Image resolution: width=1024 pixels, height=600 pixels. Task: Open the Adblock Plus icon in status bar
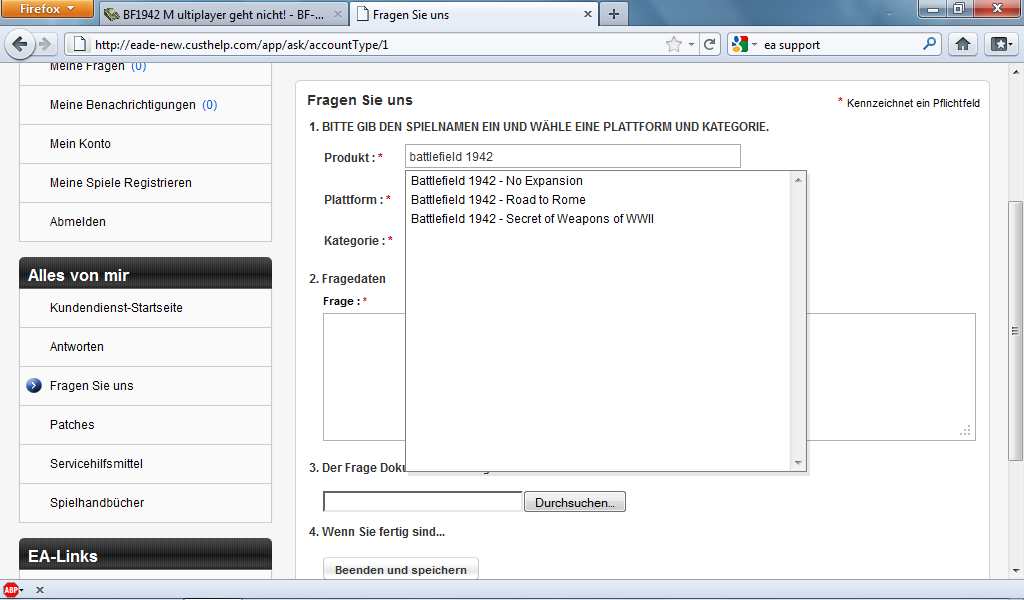click(11, 590)
